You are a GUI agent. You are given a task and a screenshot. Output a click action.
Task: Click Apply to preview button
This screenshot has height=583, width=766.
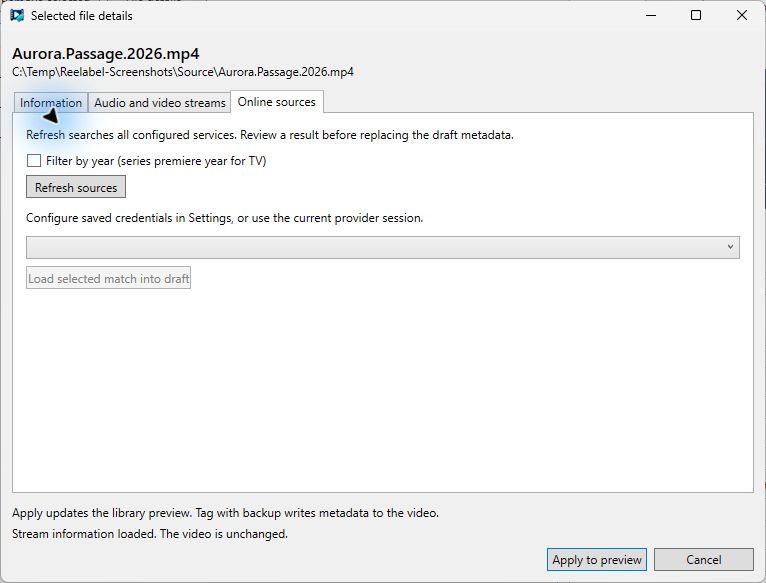tap(596, 560)
